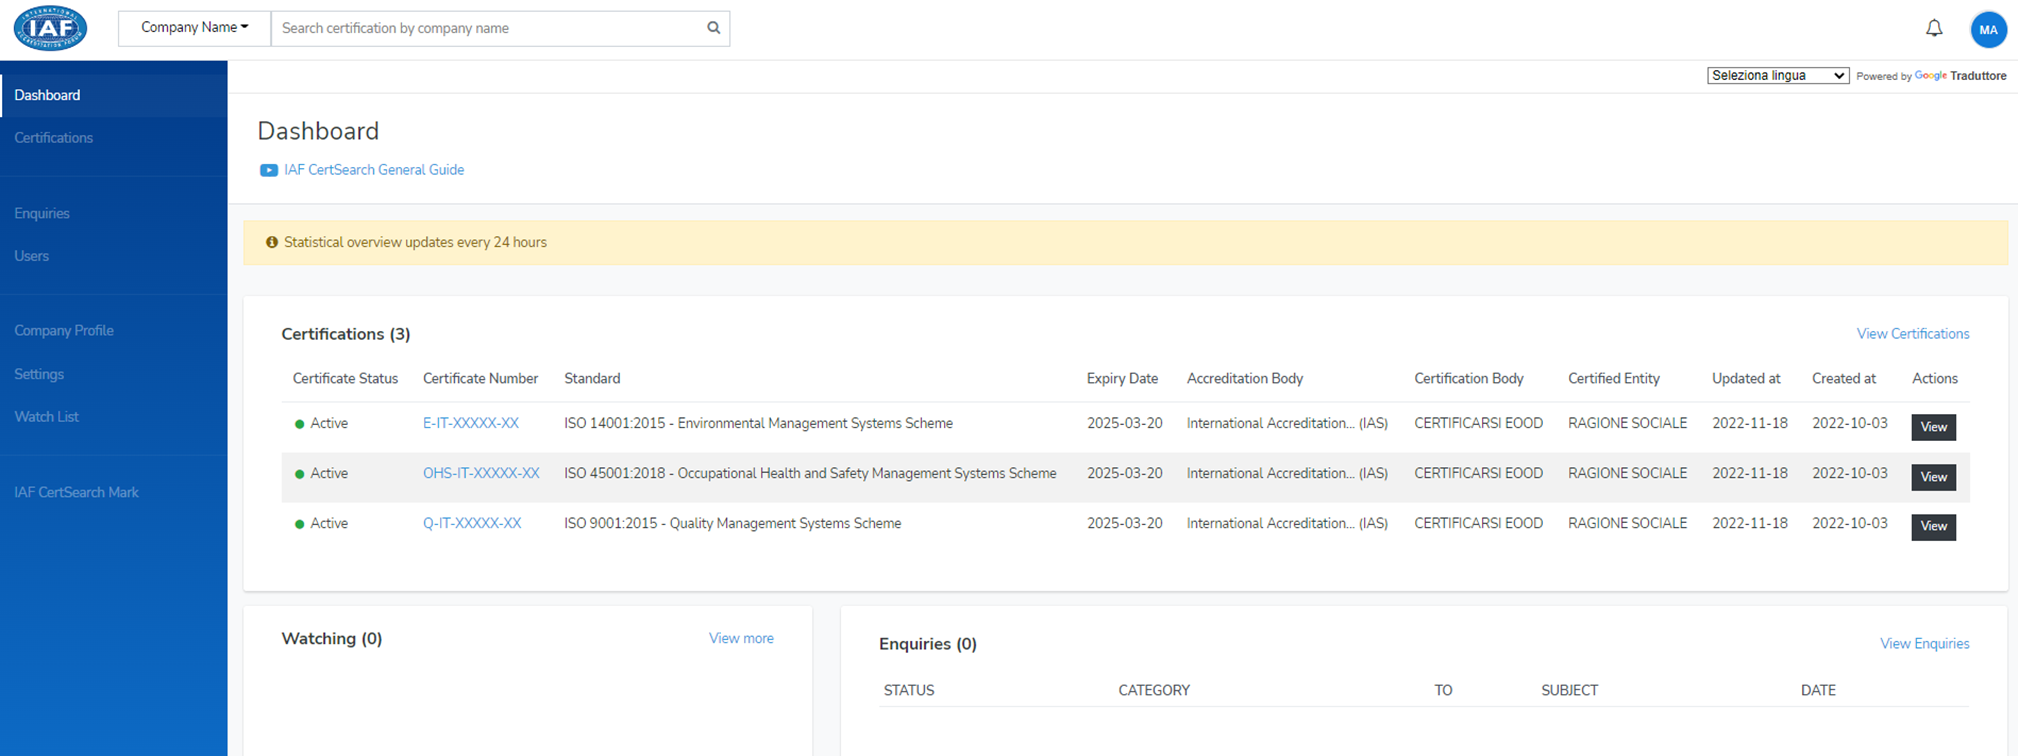Click the info icon in statistics banner
Screen dimensions: 2018x756
click(x=271, y=242)
